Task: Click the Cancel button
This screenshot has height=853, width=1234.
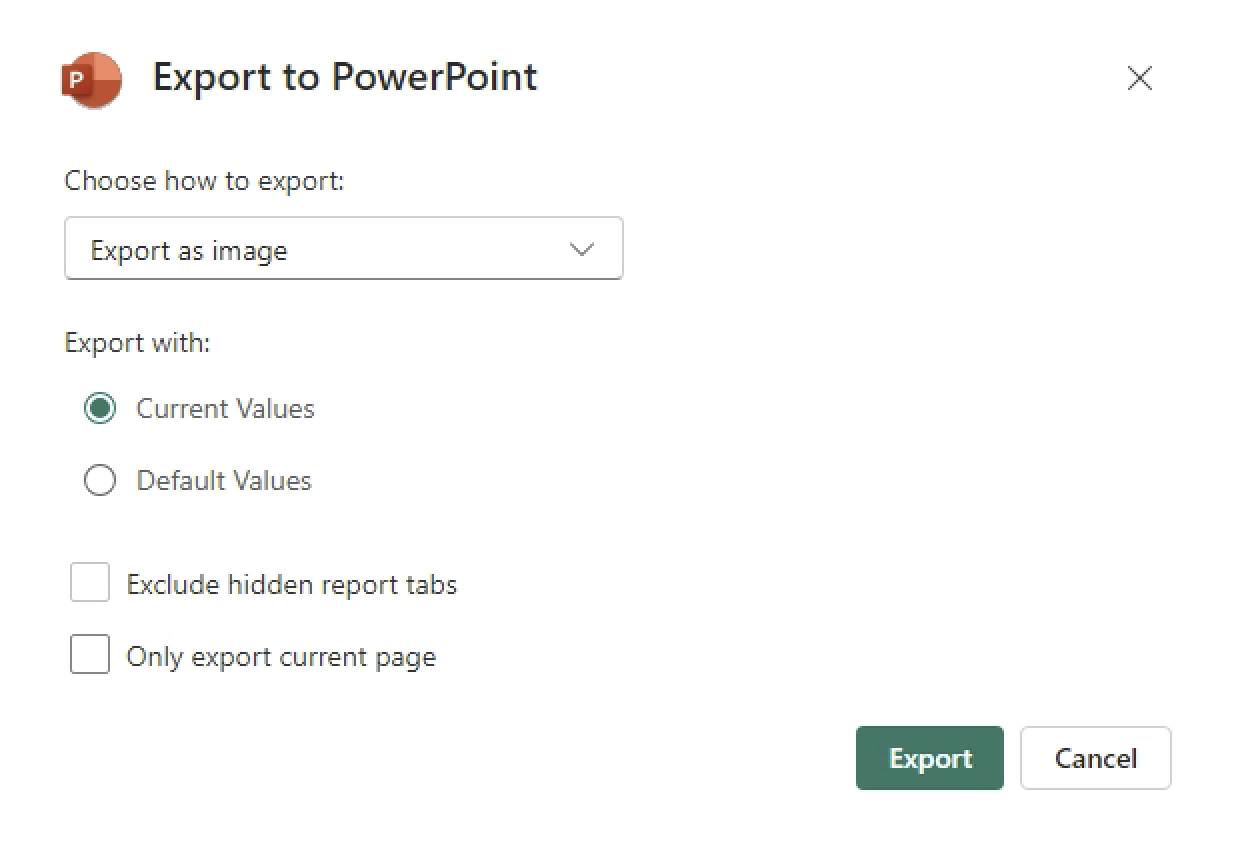Action: pyautogui.click(x=1095, y=758)
